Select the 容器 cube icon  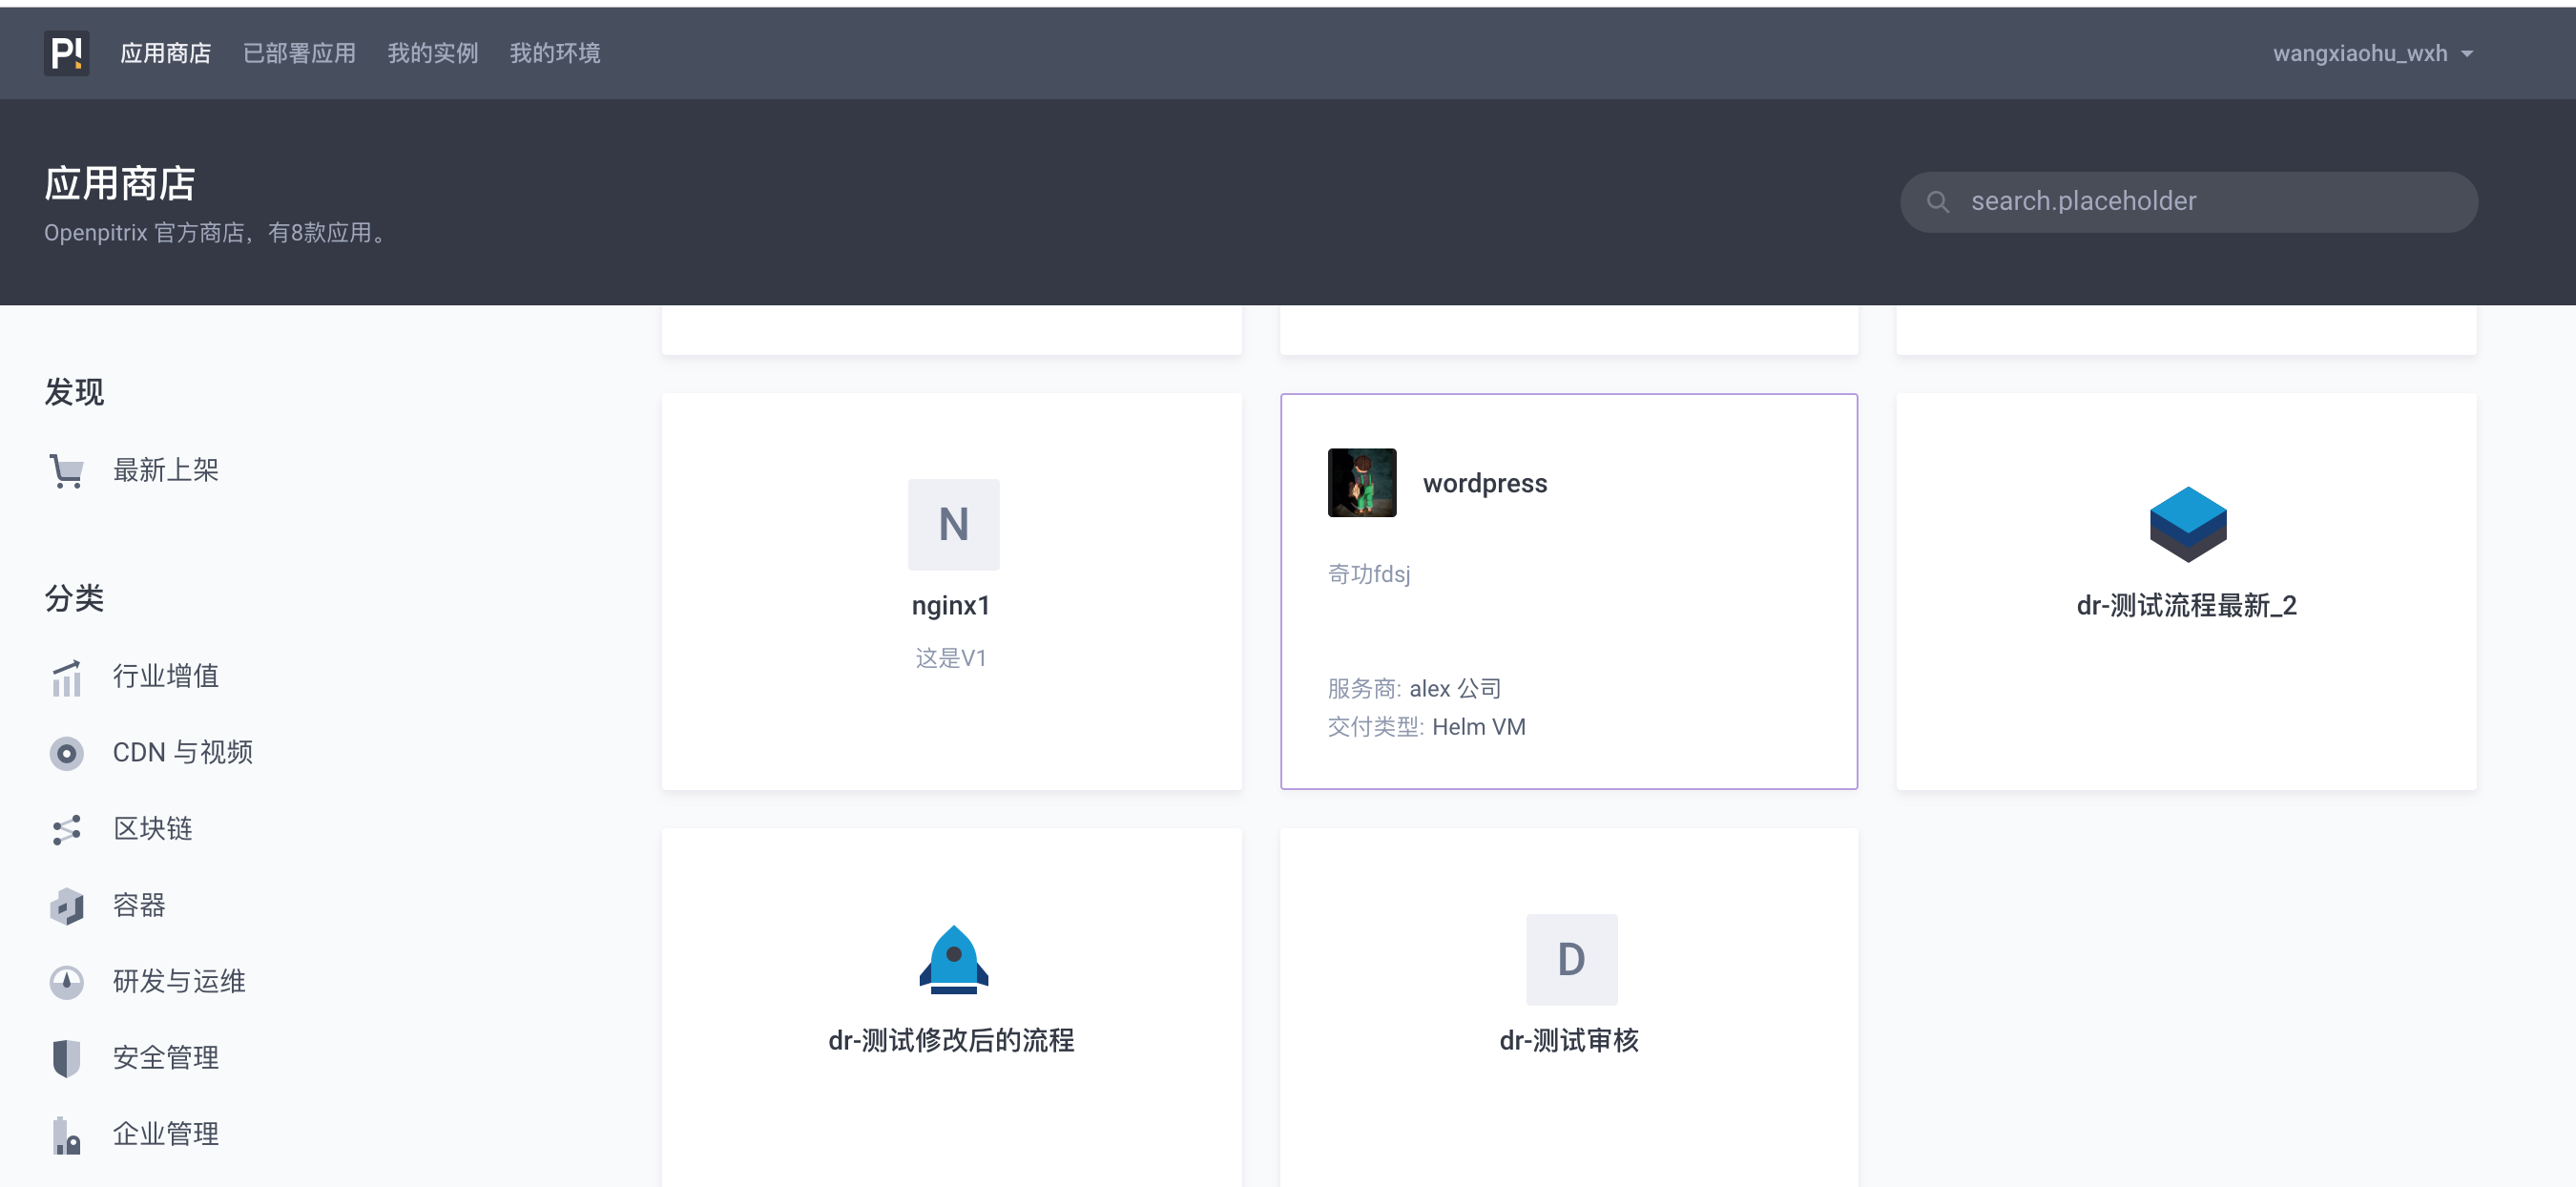(66, 906)
